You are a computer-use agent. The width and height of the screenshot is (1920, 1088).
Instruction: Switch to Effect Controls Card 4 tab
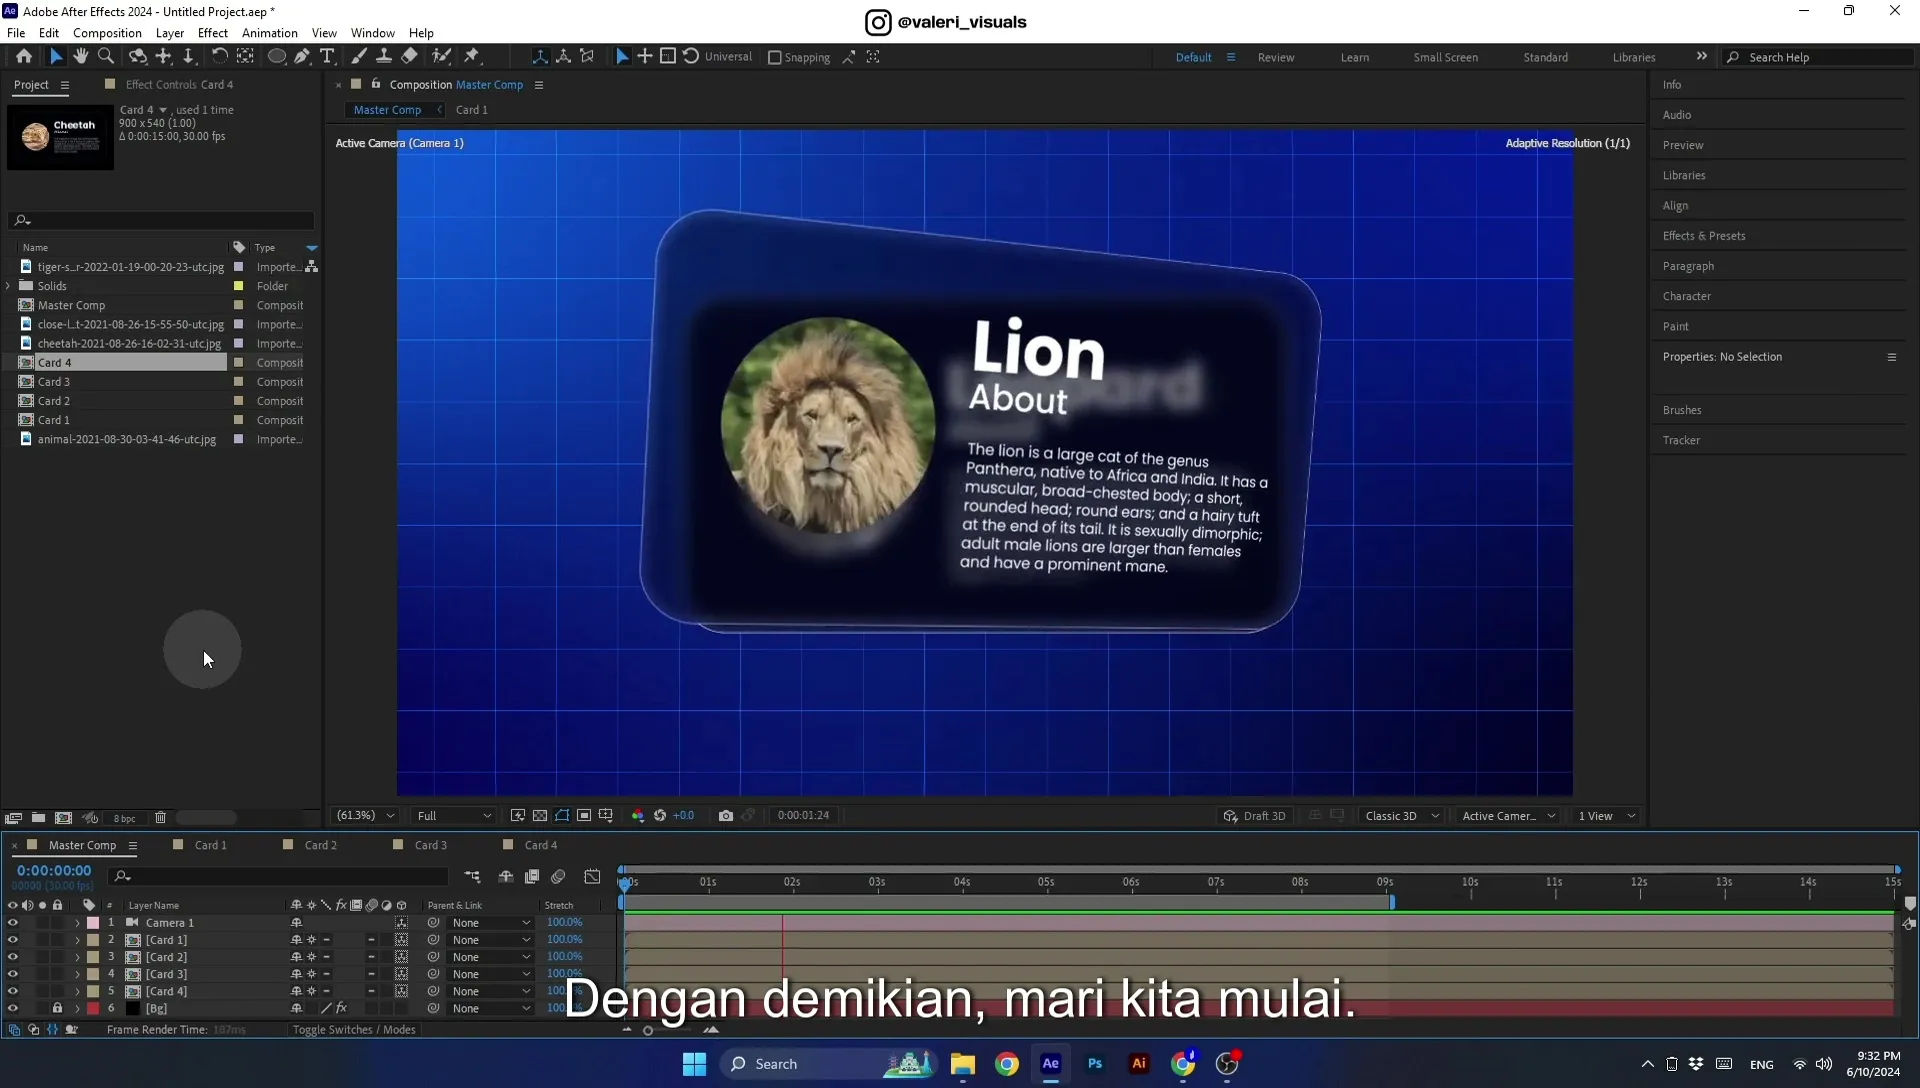coord(179,85)
